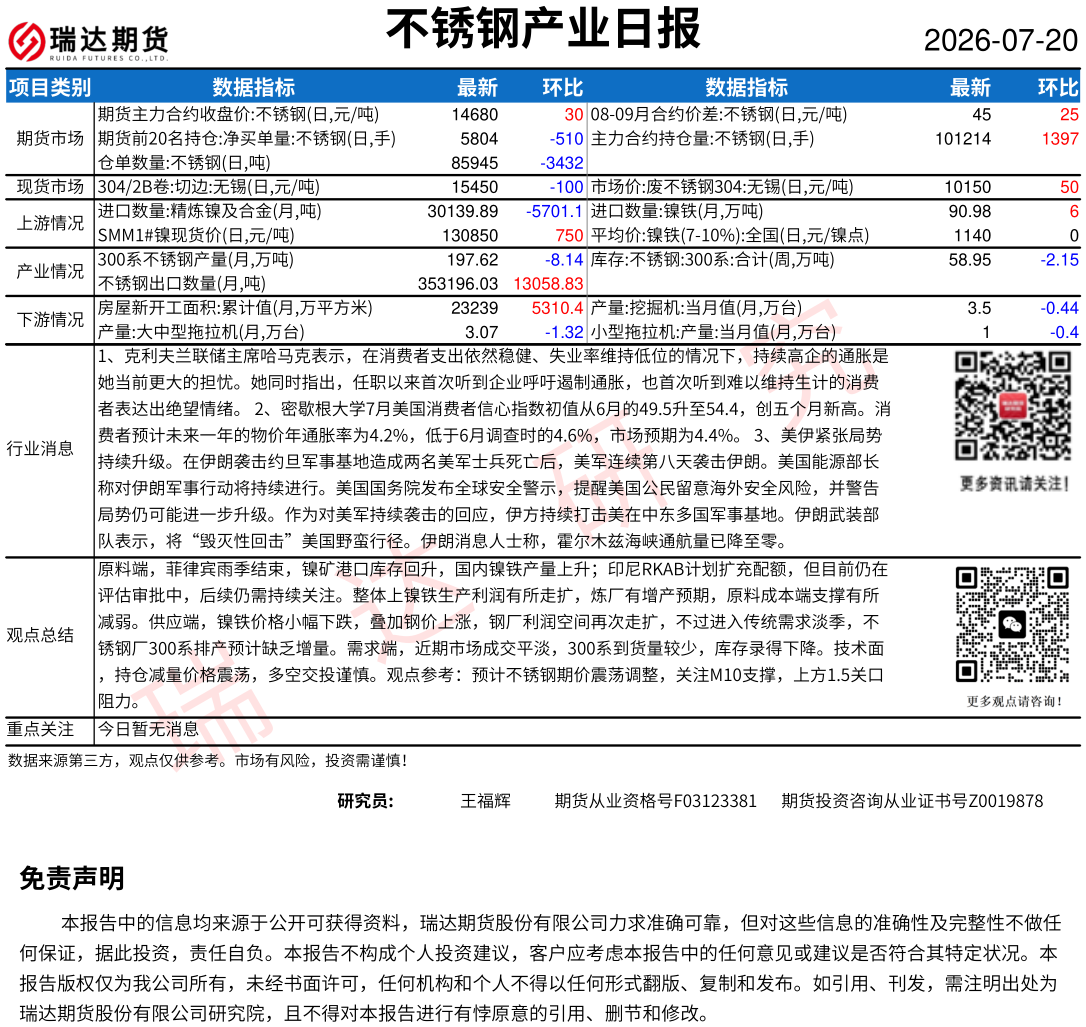
Task: Click the WeChat QR code image
Action: [x=1013, y=625]
